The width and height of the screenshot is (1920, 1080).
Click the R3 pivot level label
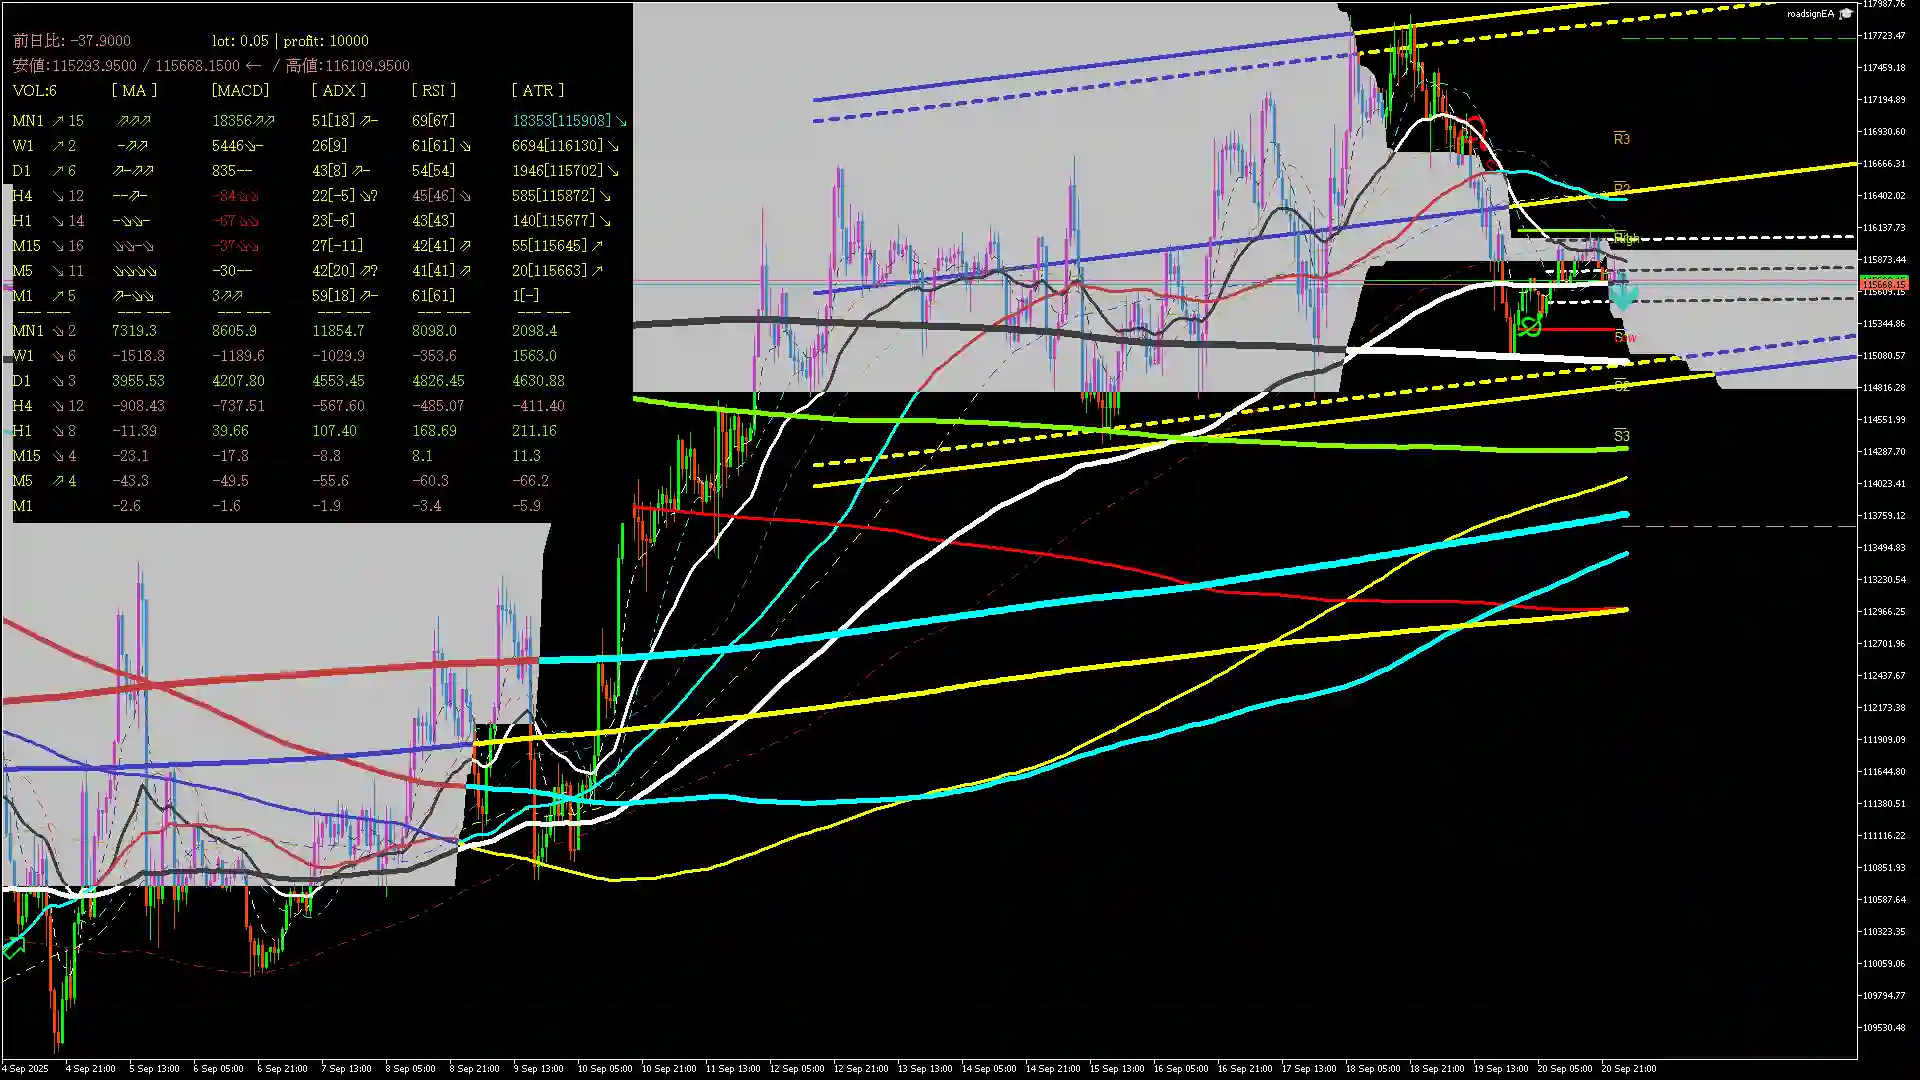tap(1621, 139)
